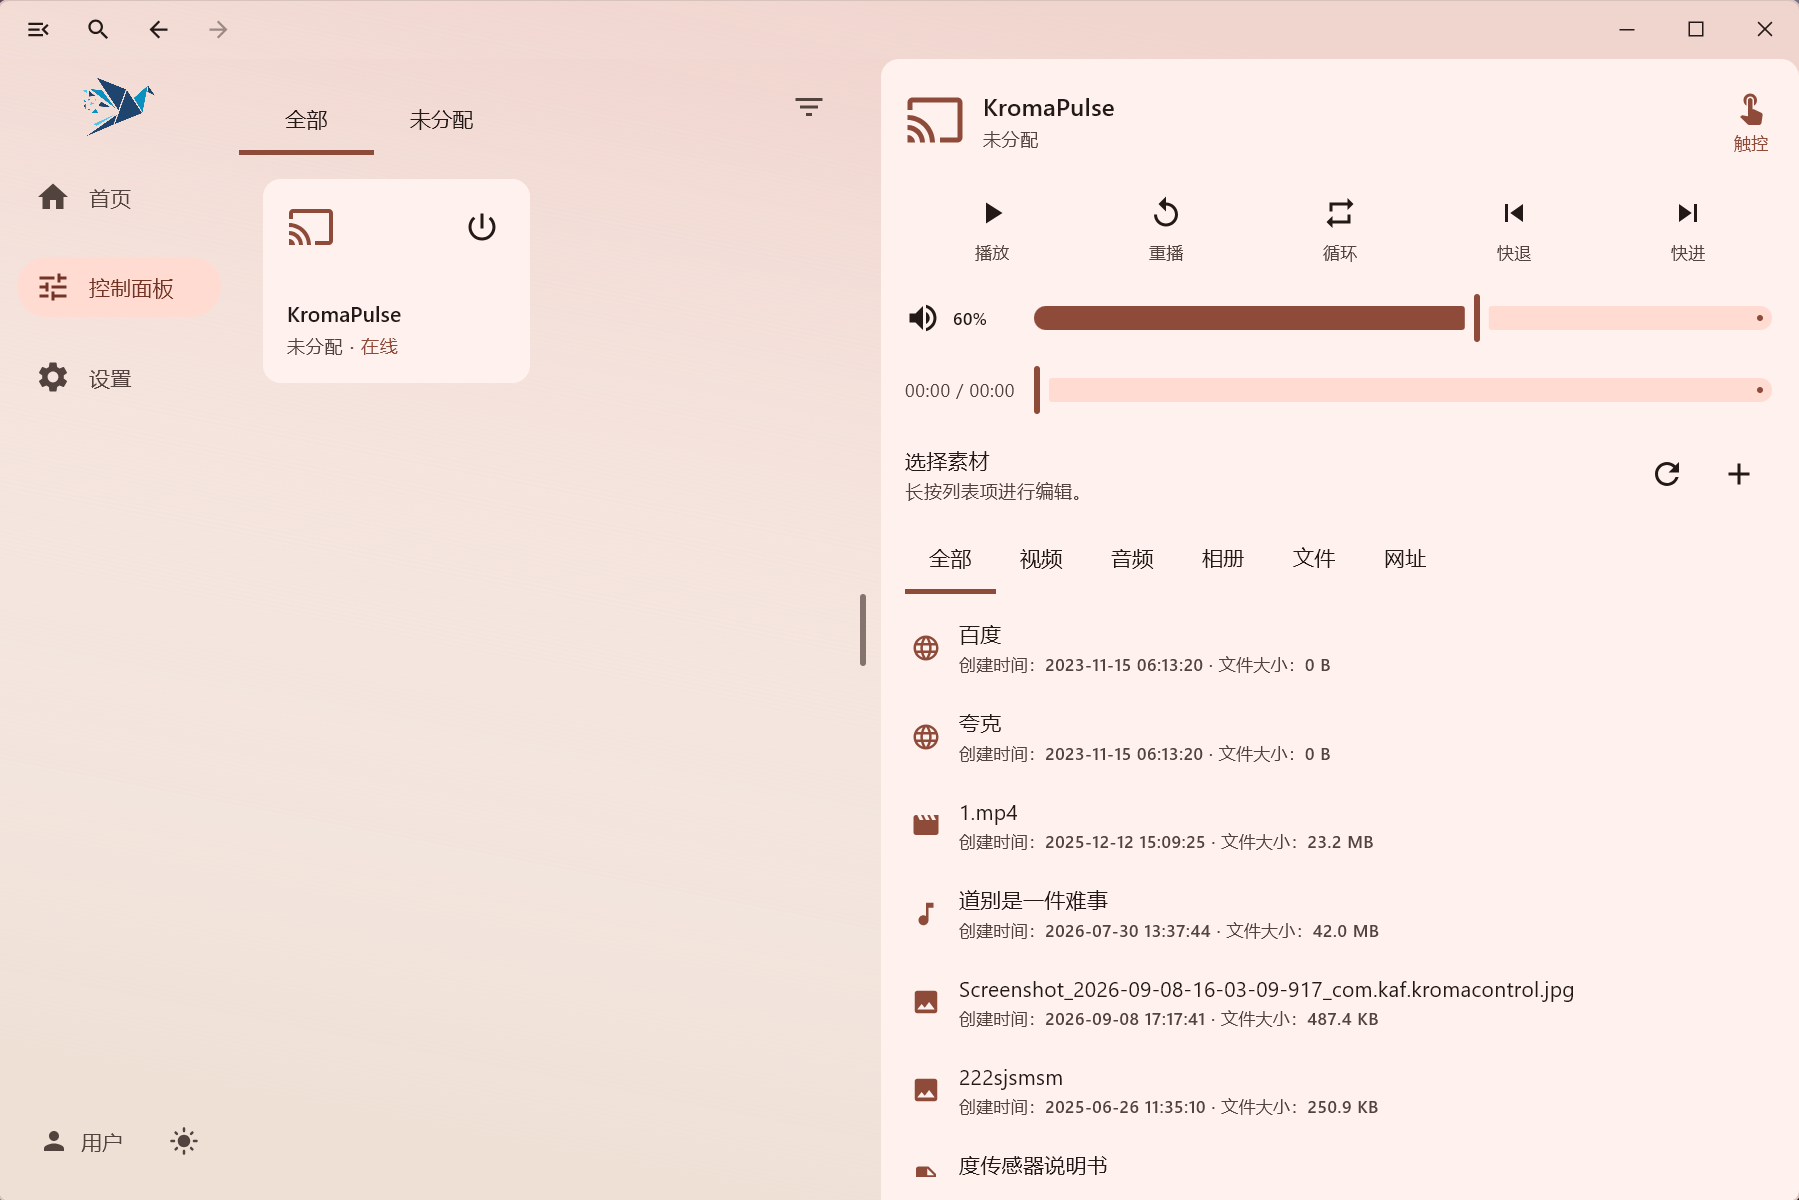Select the 1.mp4 video item
This screenshot has width=1799, height=1200.
pos(1338,826)
